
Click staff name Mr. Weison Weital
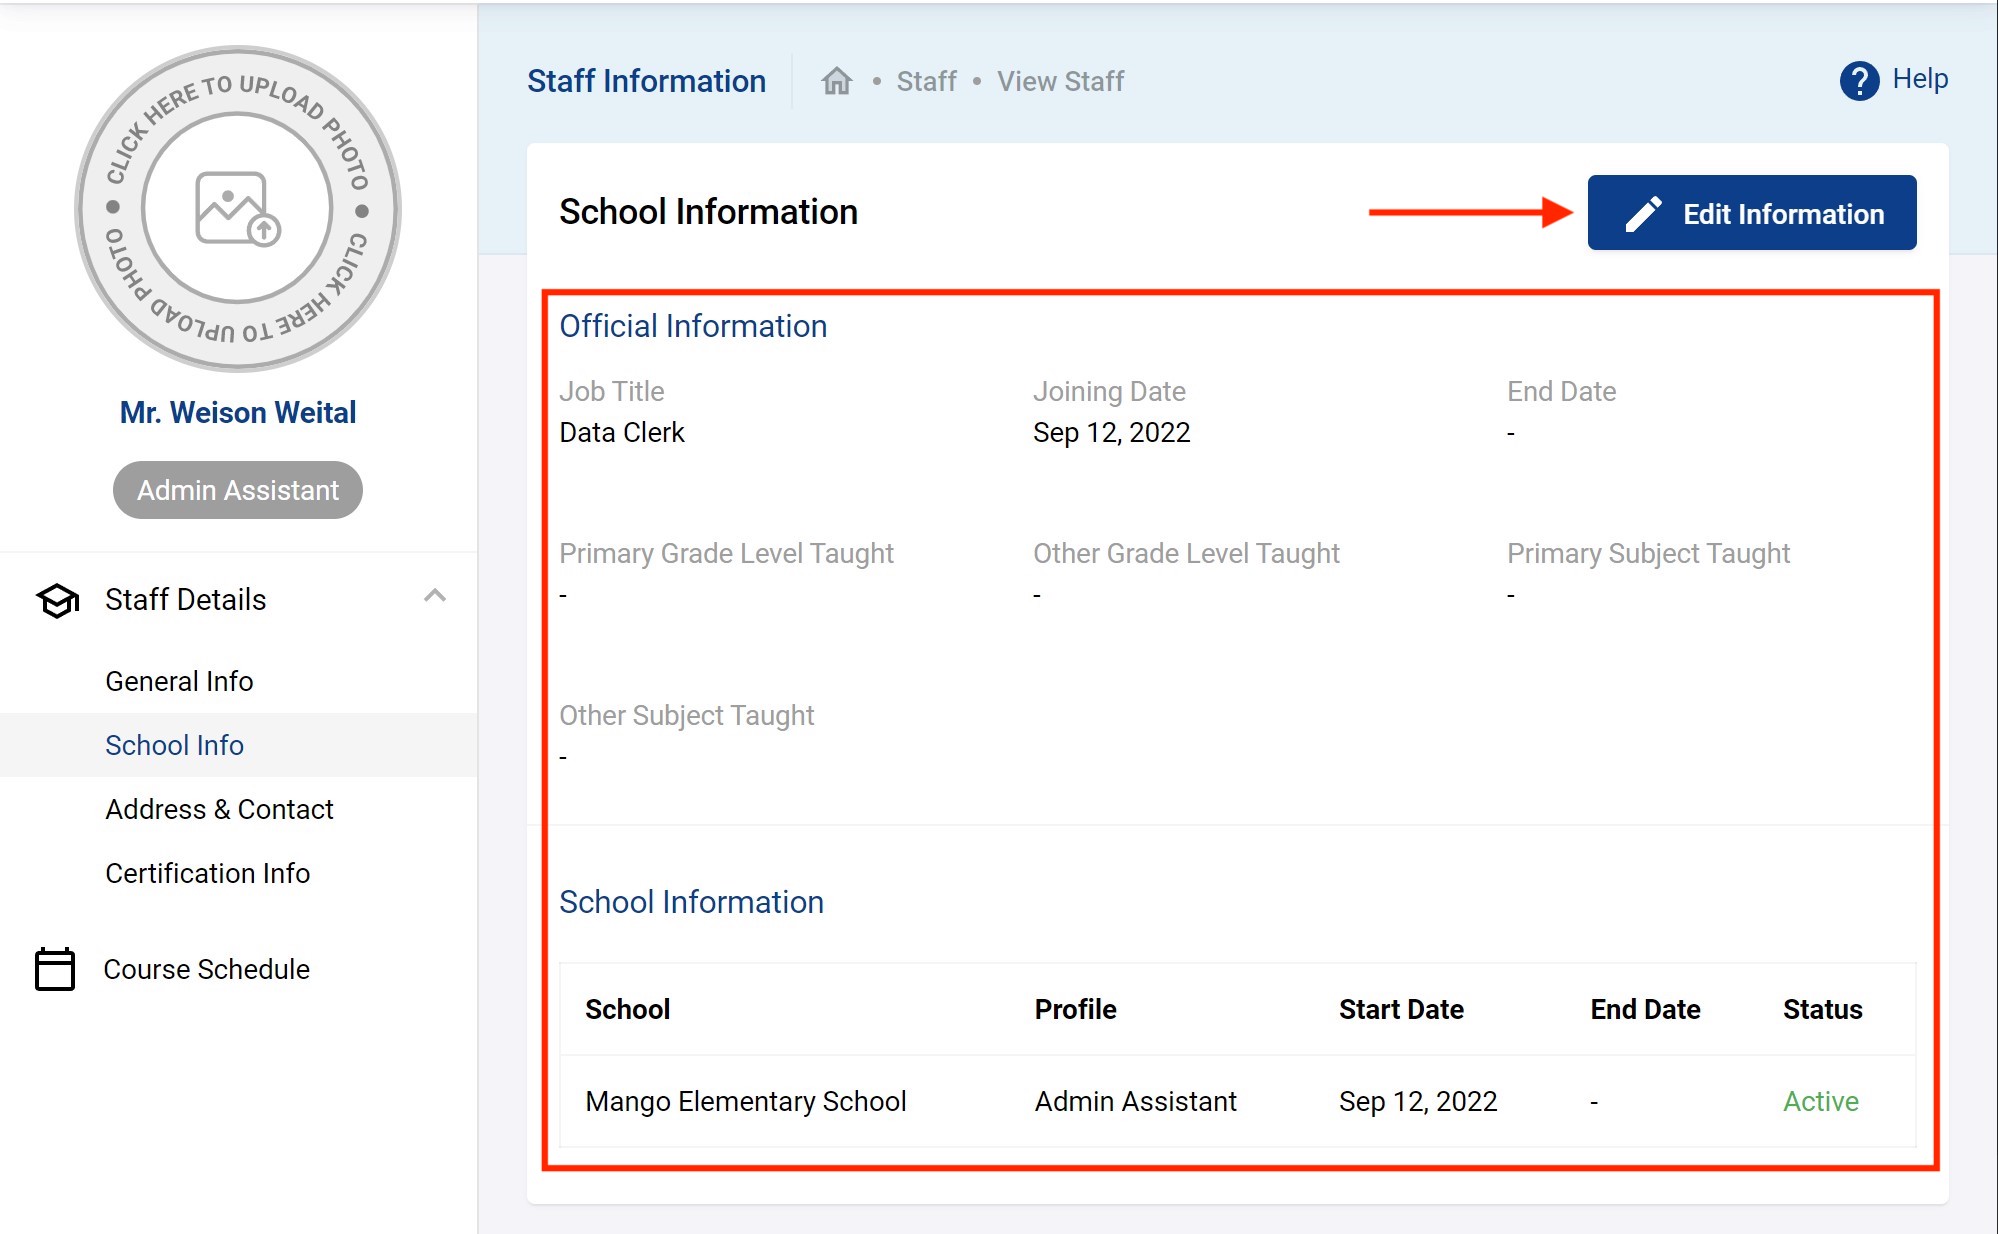pyautogui.click(x=237, y=412)
